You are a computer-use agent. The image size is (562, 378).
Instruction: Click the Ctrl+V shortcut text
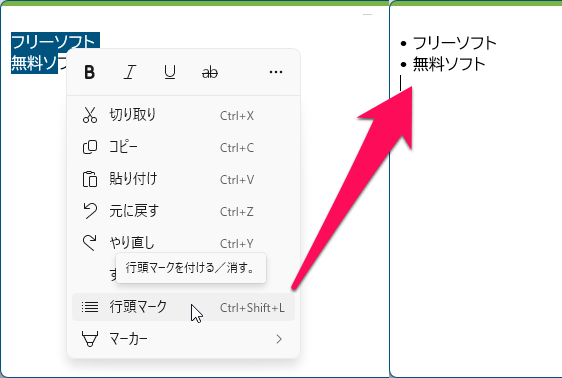(x=237, y=180)
